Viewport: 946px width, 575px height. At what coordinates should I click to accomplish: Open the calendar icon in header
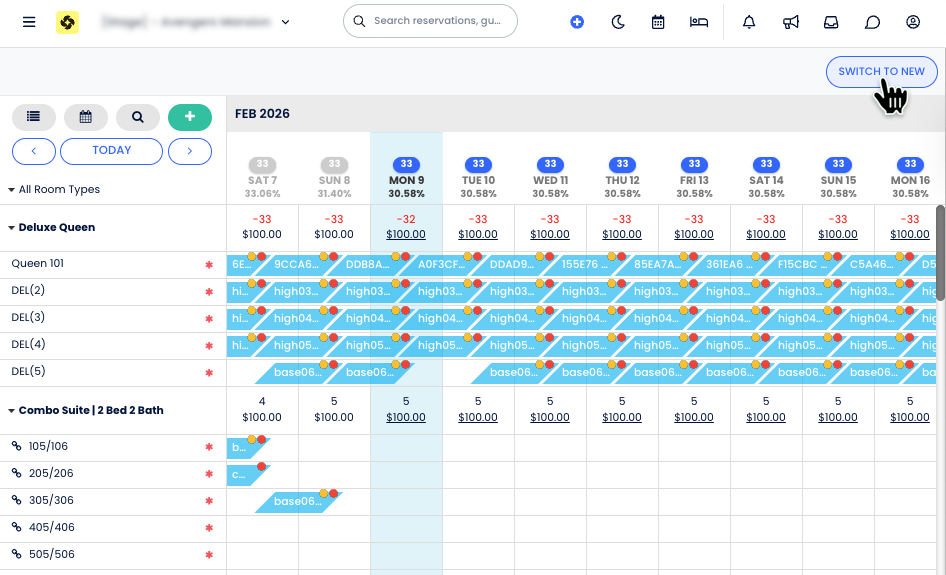[658, 22]
